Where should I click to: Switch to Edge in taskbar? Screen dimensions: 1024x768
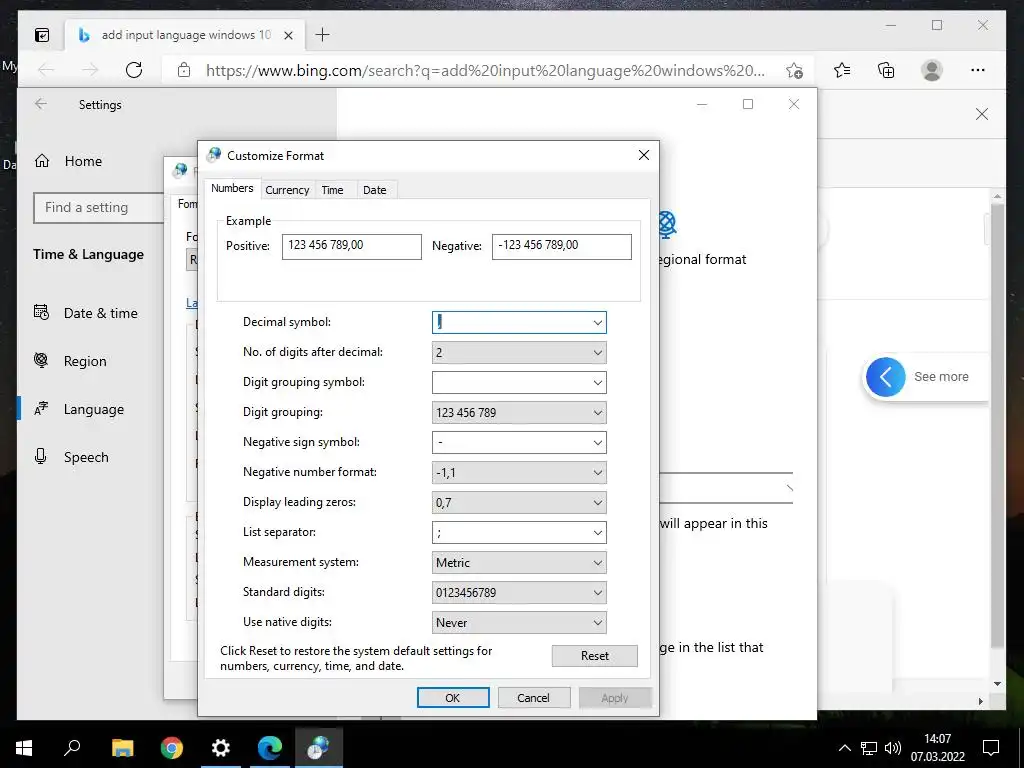point(270,748)
